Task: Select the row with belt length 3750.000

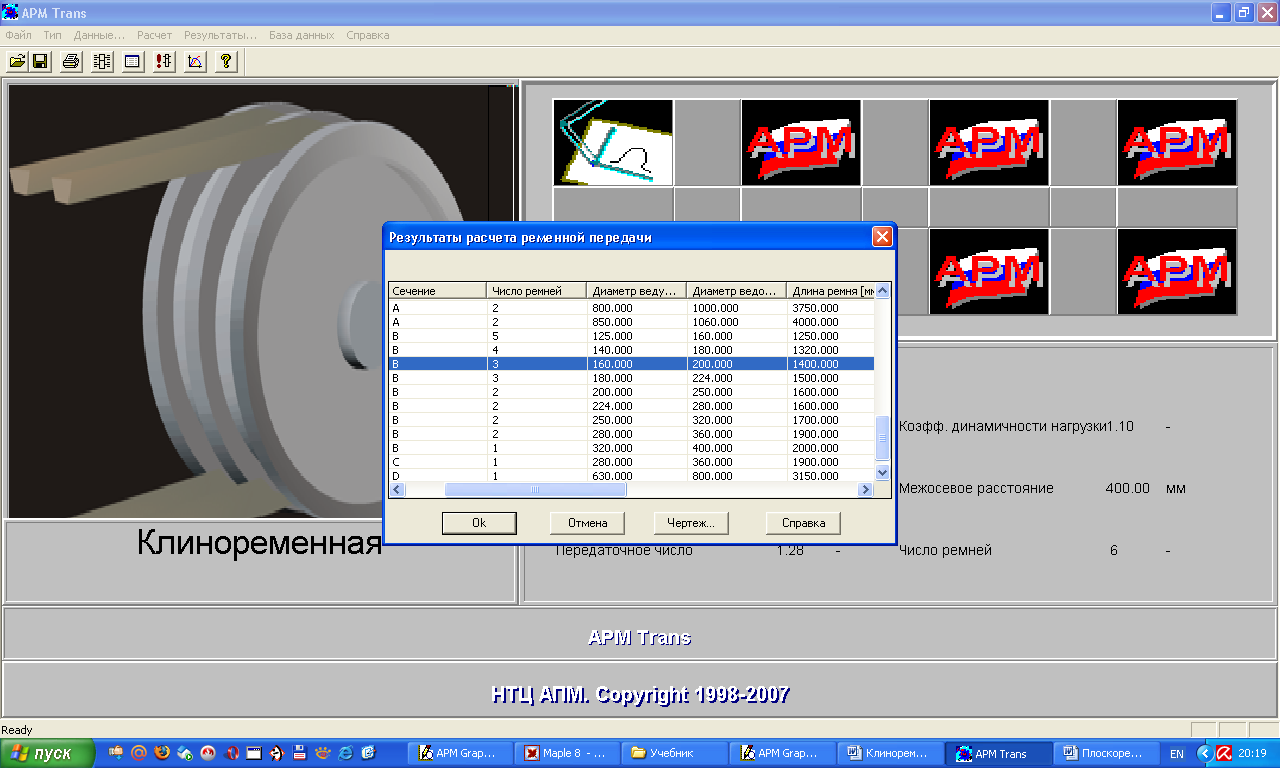Action: (632, 308)
